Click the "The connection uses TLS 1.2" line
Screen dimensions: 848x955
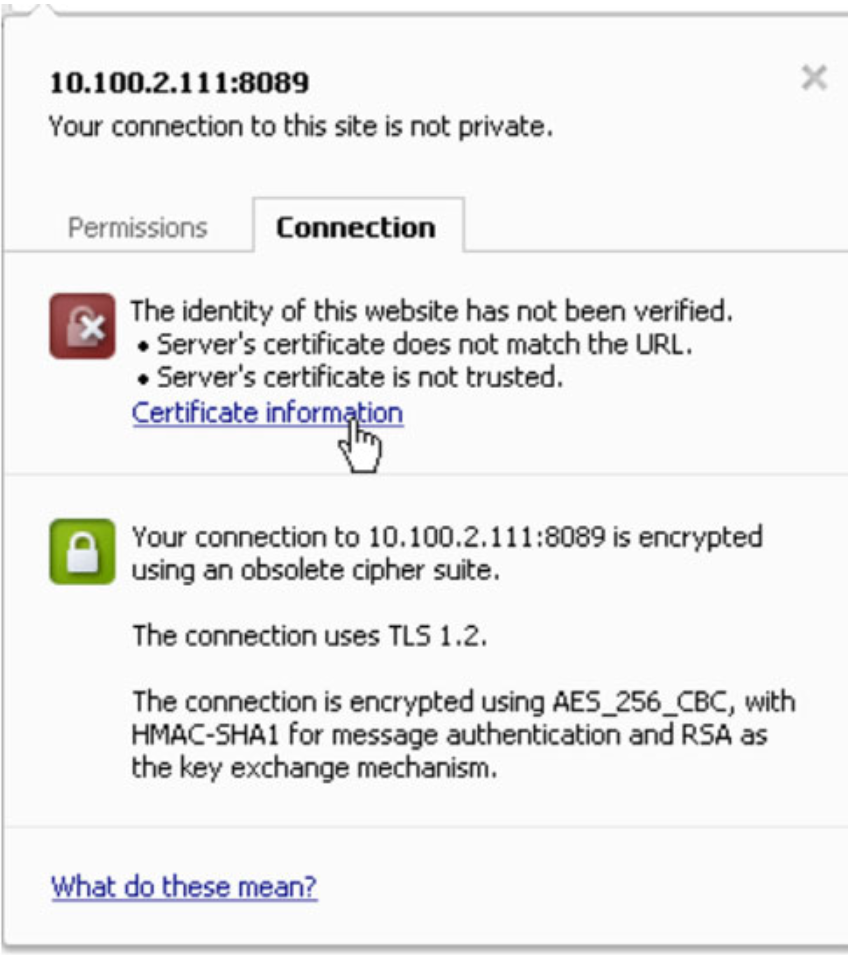pos(310,635)
